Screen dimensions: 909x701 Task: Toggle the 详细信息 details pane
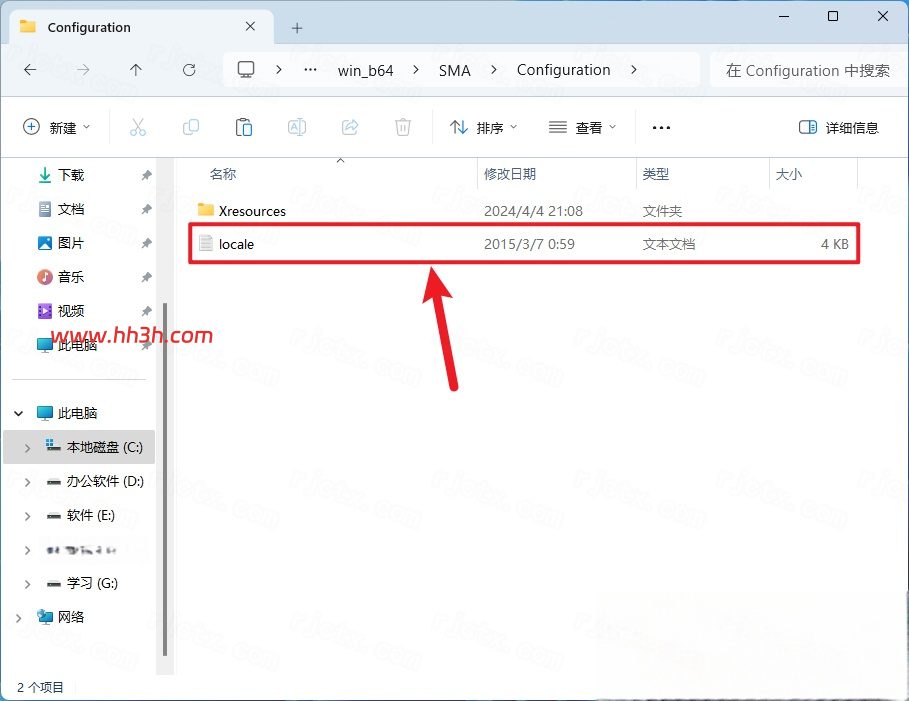tap(838, 127)
